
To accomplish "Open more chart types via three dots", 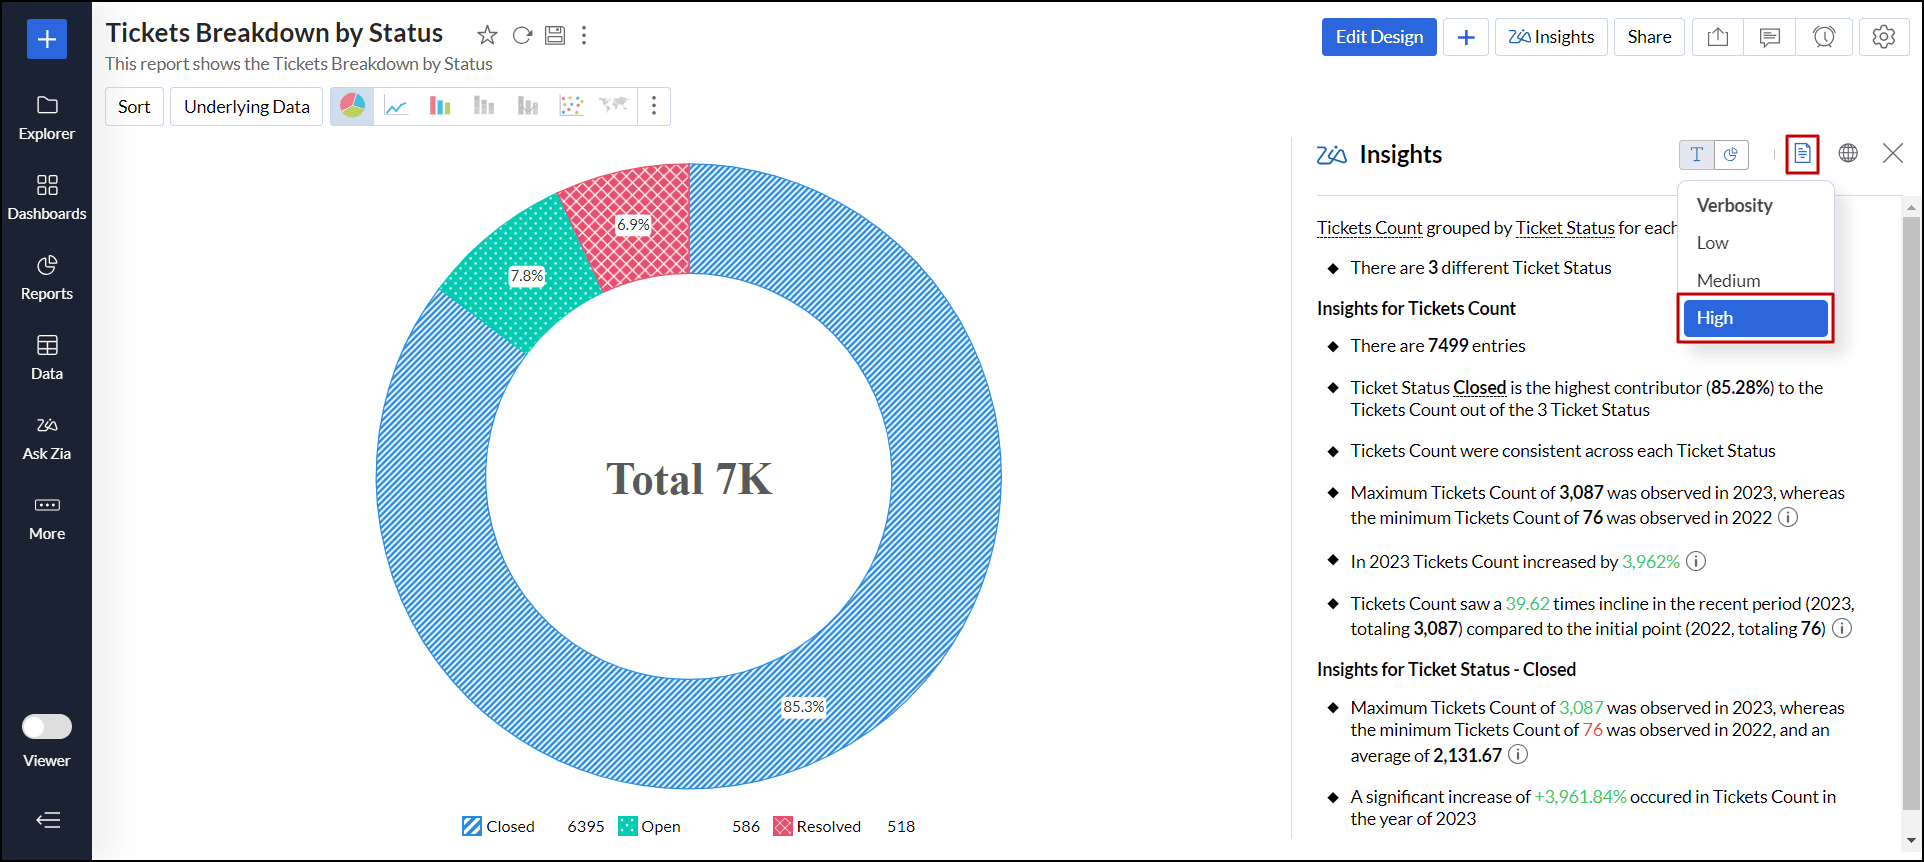I will click(654, 106).
